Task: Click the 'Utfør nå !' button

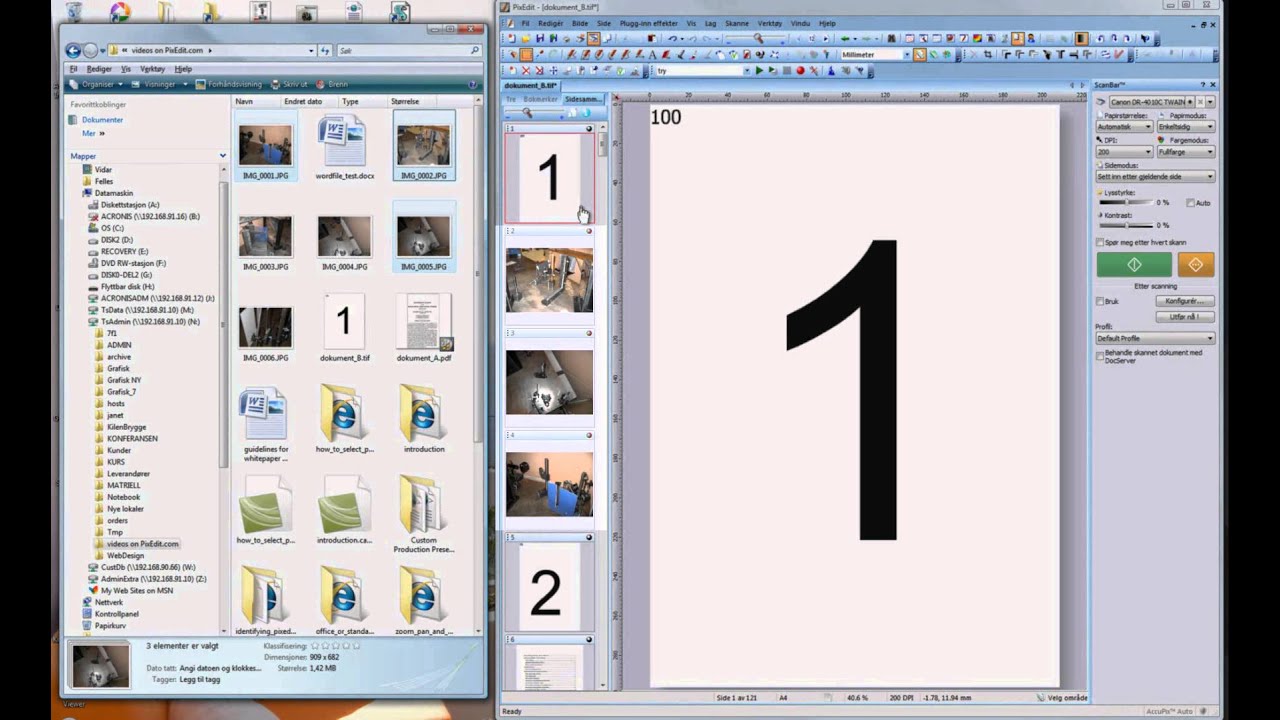Action: pos(1185,316)
